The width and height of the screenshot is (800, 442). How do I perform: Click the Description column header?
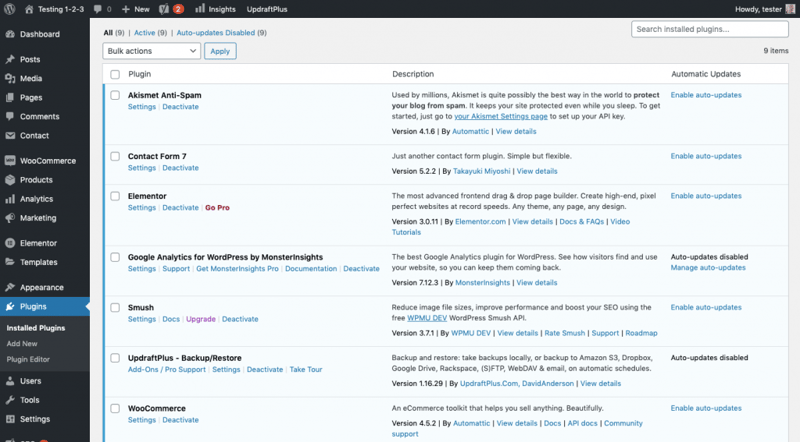pos(413,74)
